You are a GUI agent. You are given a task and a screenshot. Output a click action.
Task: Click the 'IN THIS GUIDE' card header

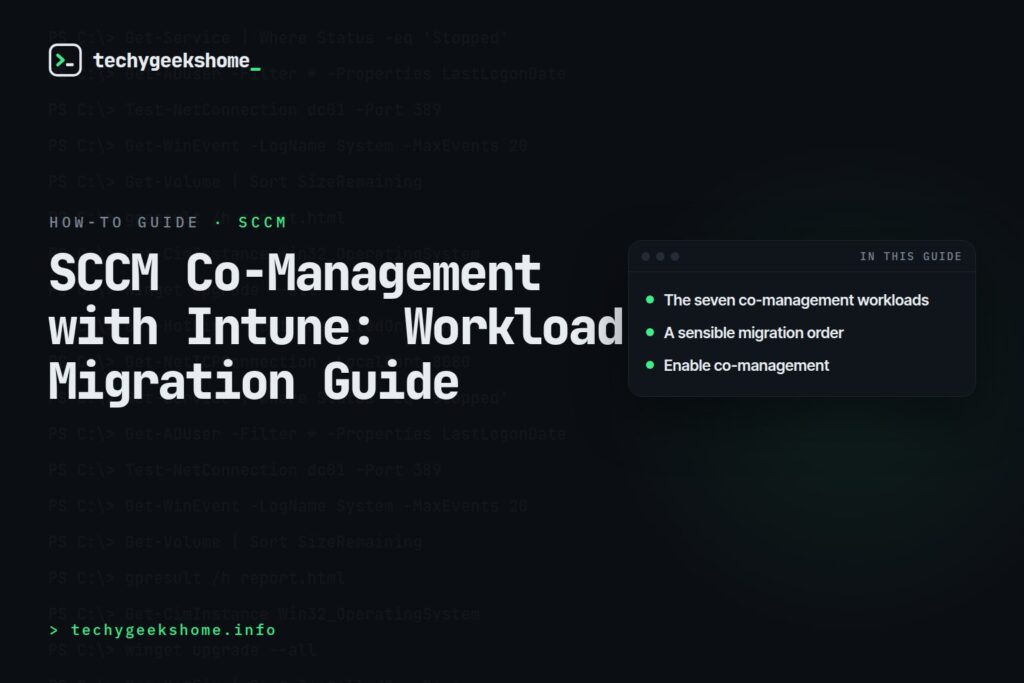click(x=910, y=256)
